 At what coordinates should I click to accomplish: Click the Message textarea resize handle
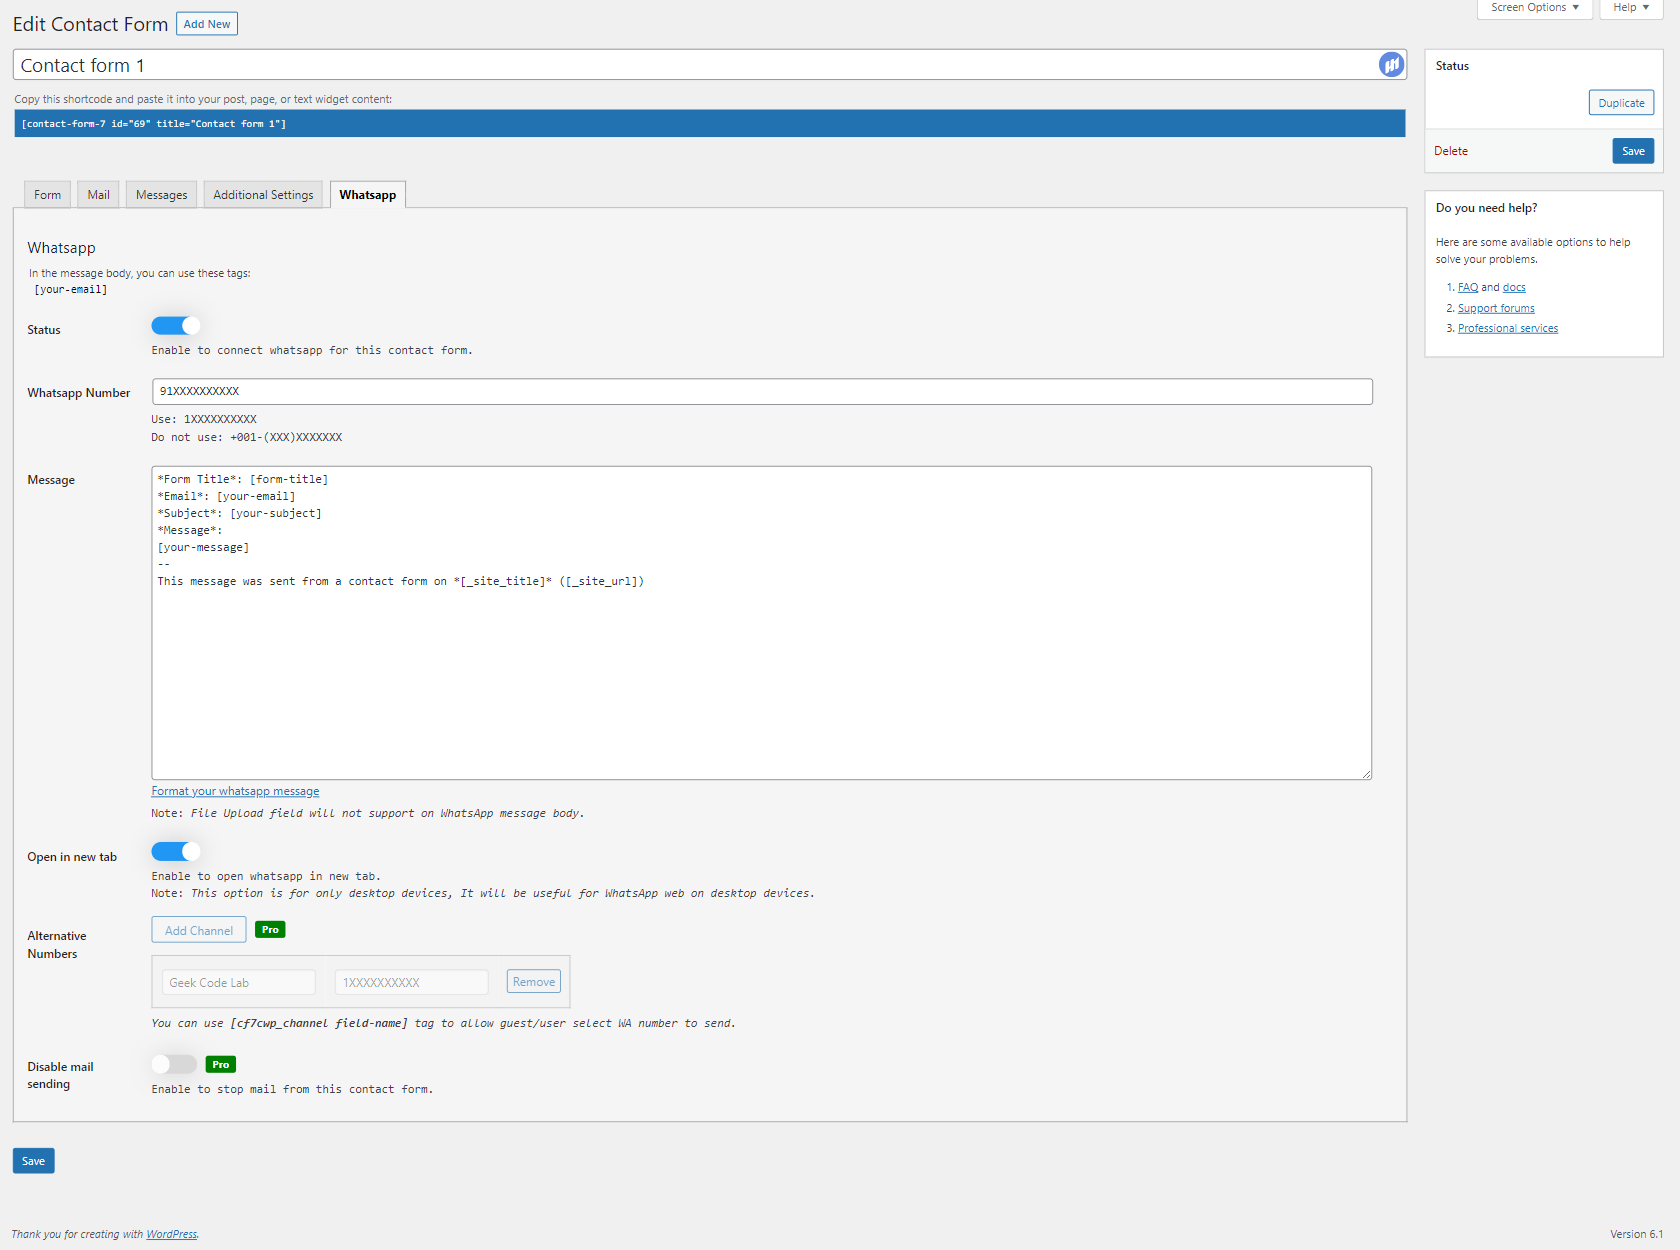coord(1365,773)
